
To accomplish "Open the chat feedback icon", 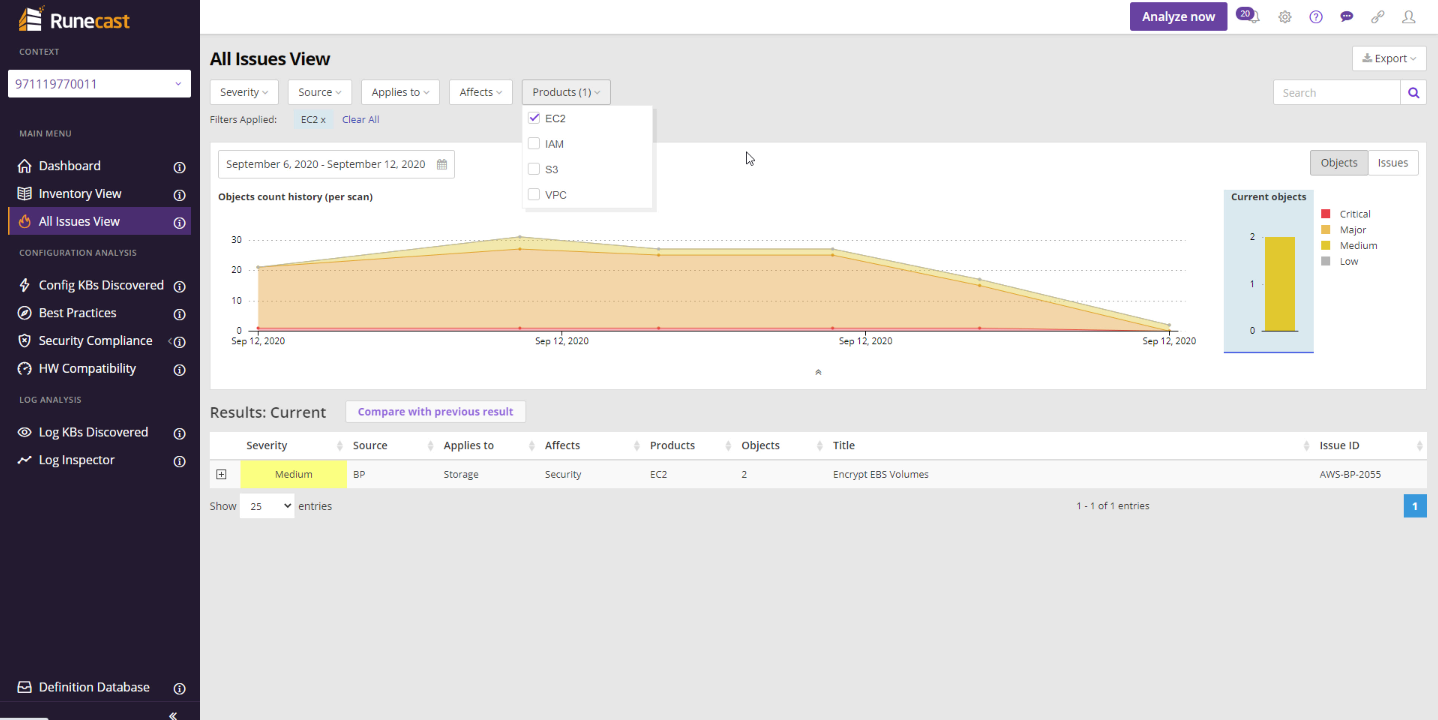I will tap(1347, 17).
